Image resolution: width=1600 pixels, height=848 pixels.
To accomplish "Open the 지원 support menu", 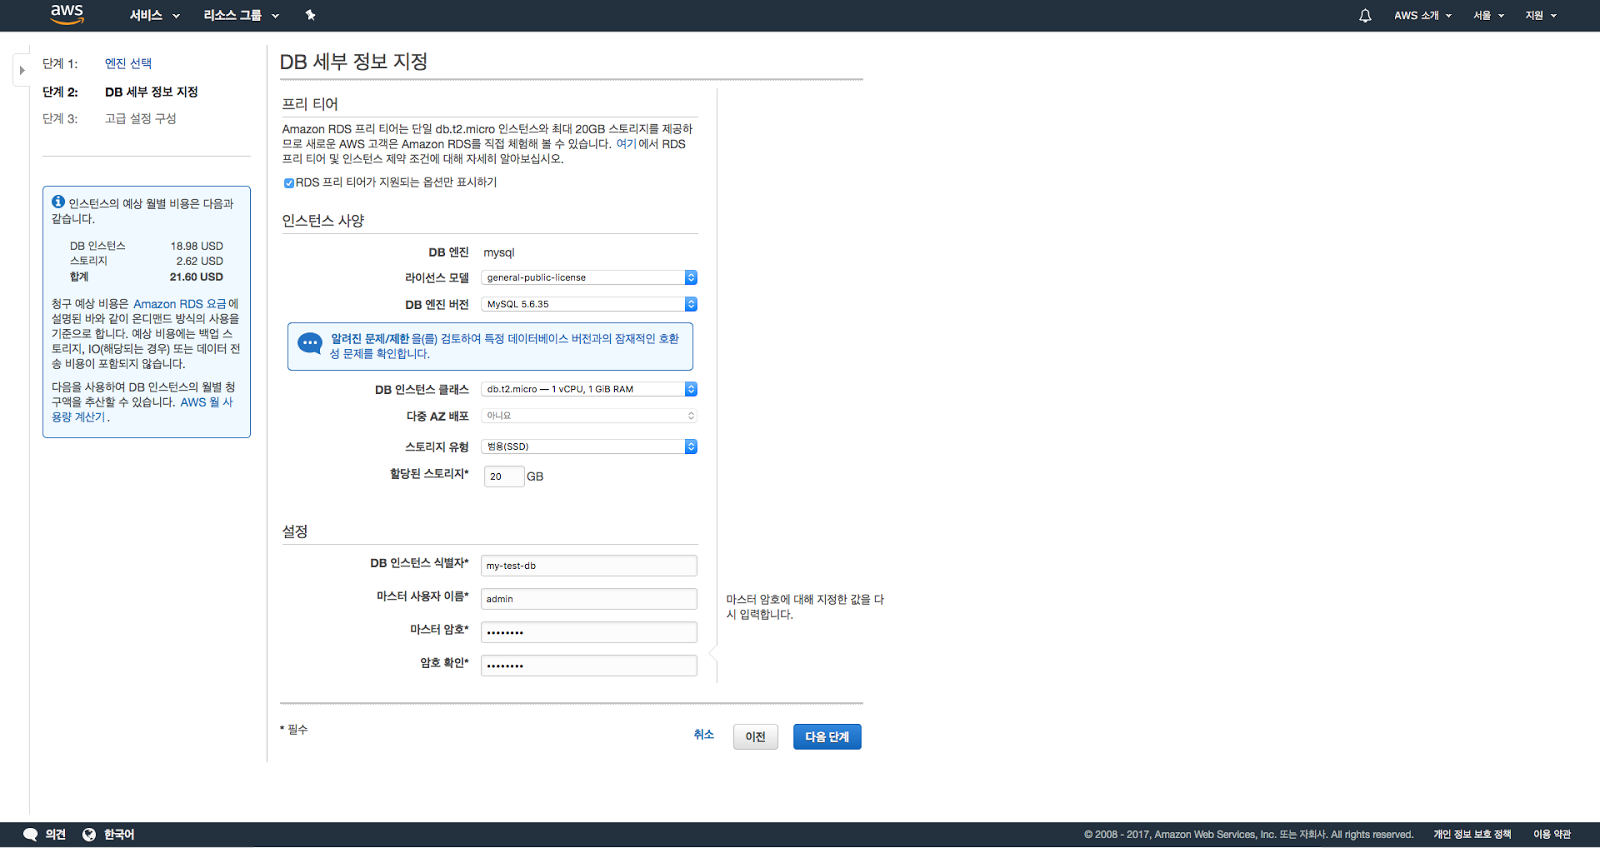I will pyautogui.click(x=1541, y=16).
